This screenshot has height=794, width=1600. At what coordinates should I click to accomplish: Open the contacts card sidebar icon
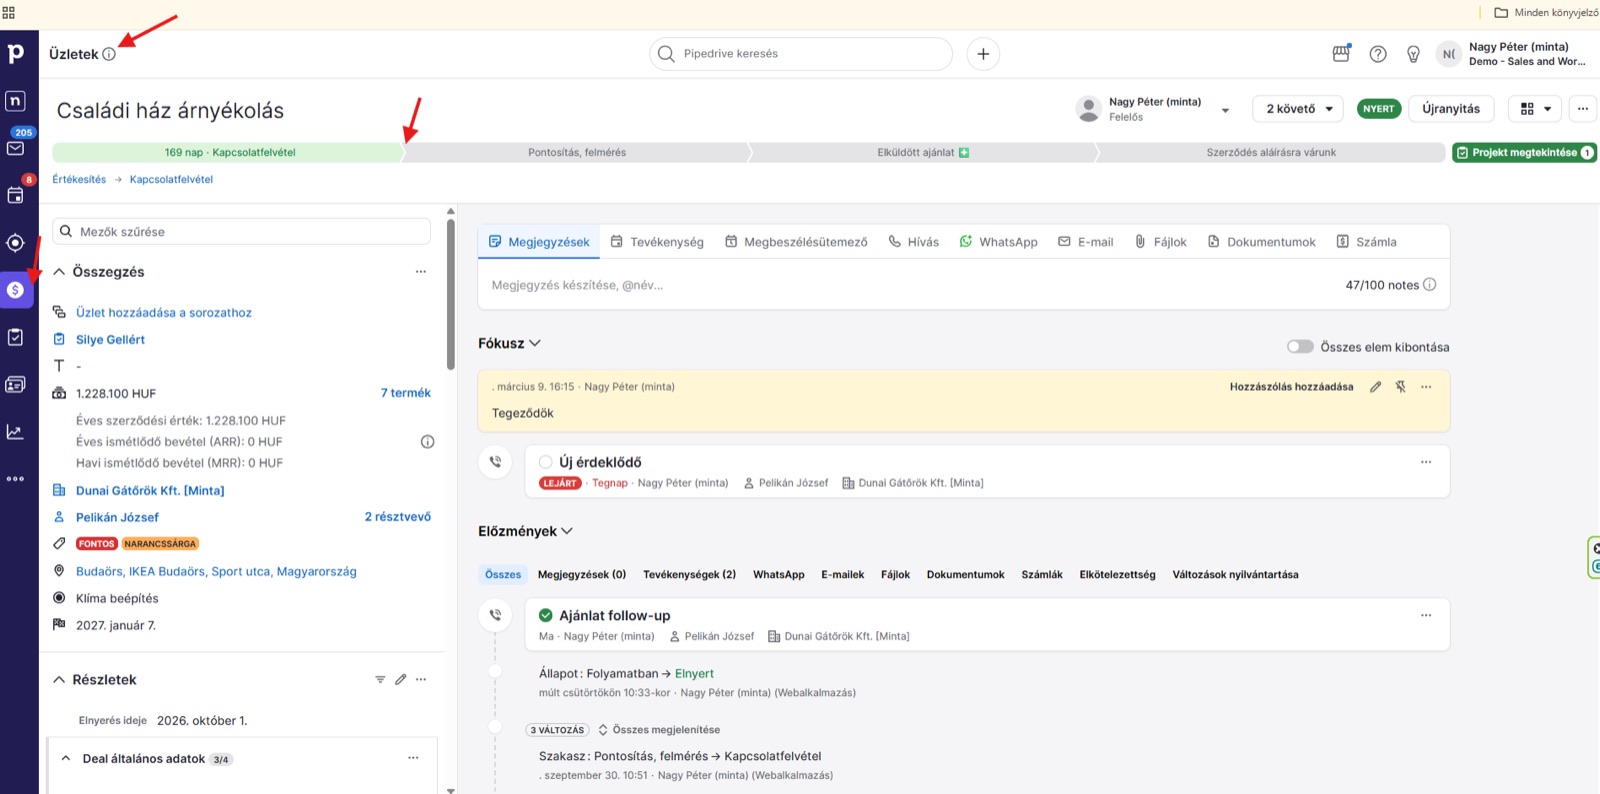point(16,384)
